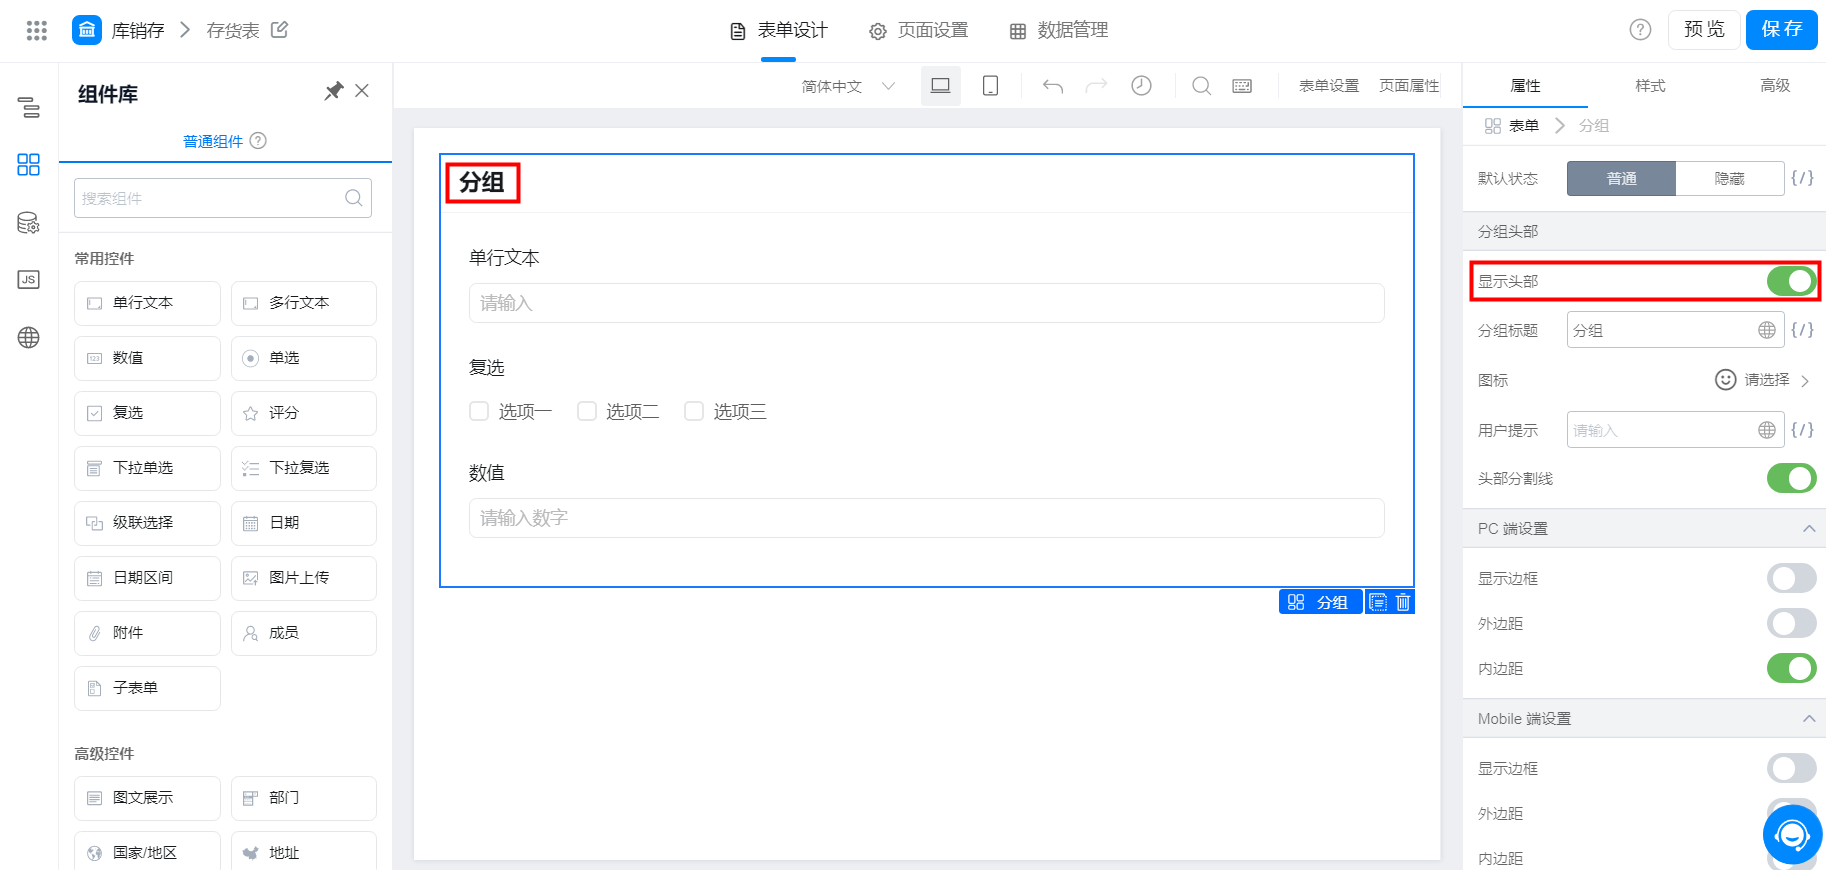Select the 子表单 component
1826x870 pixels.
point(147,688)
